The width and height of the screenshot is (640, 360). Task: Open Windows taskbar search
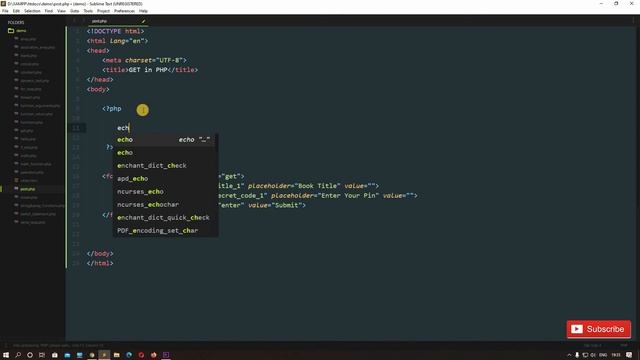pos(18,355)
